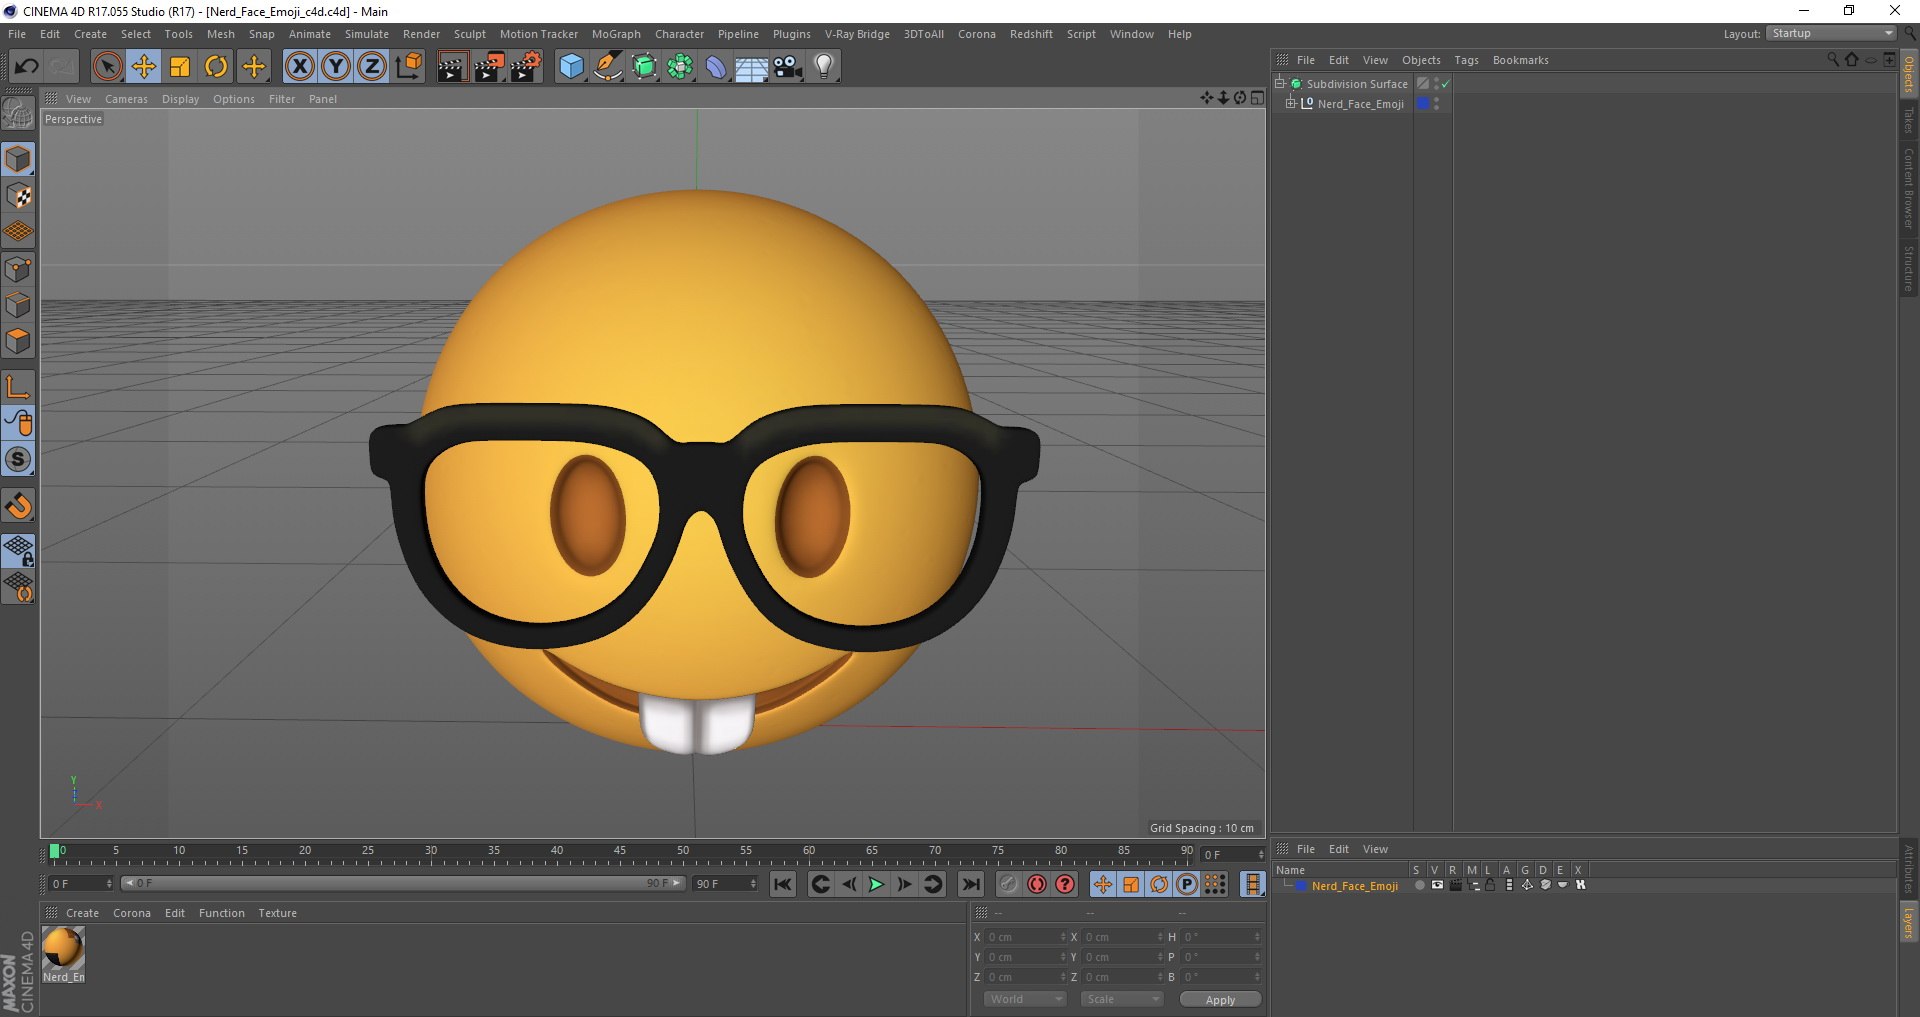Screen dimensions: 1920x1017
Task: Click the timeline preview range slider
Action: [402, 884]
